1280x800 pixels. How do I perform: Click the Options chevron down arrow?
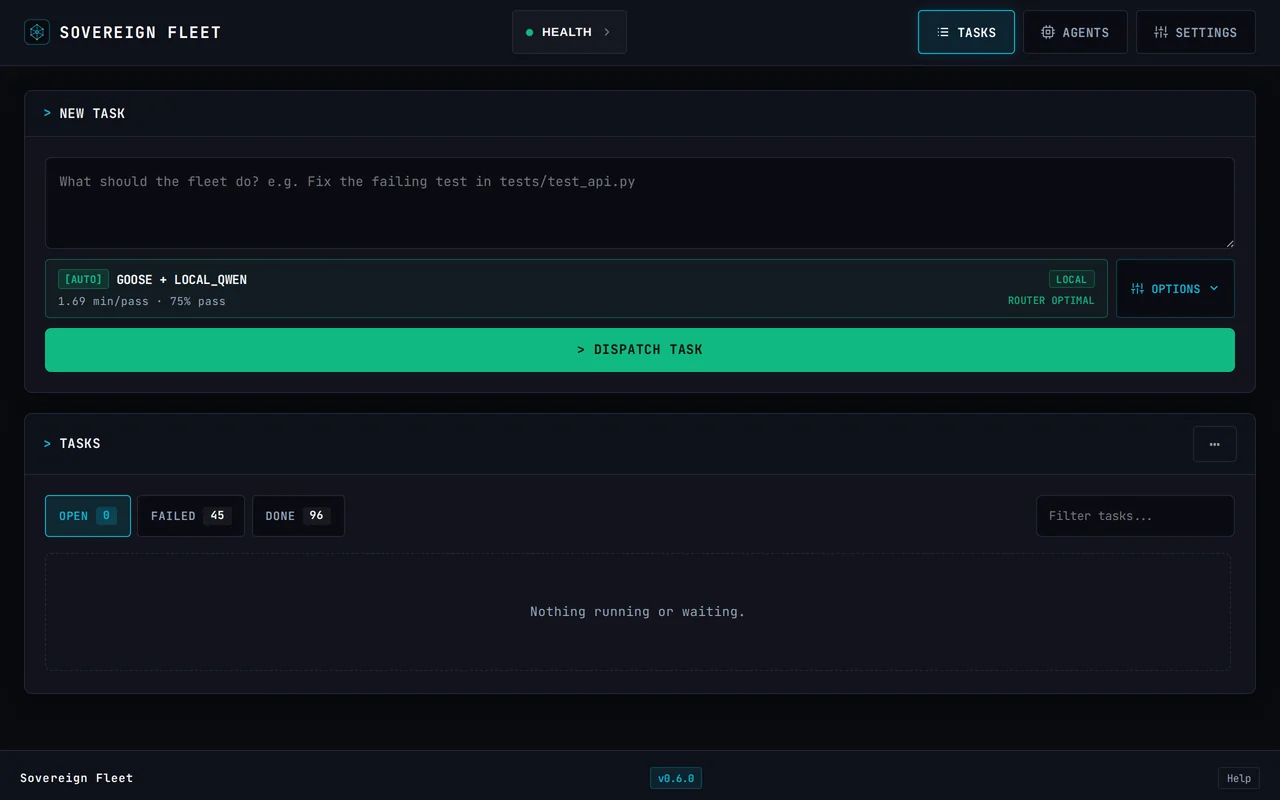coord(1214,289)
